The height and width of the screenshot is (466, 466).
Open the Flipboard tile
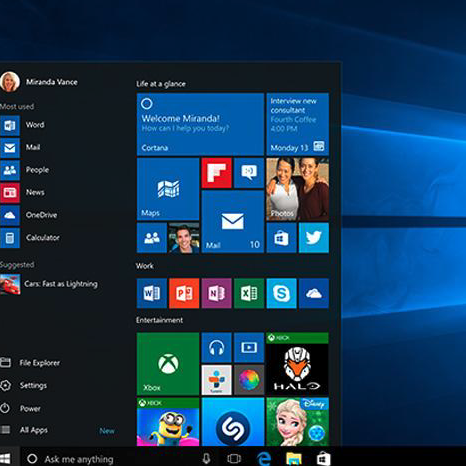217,173
